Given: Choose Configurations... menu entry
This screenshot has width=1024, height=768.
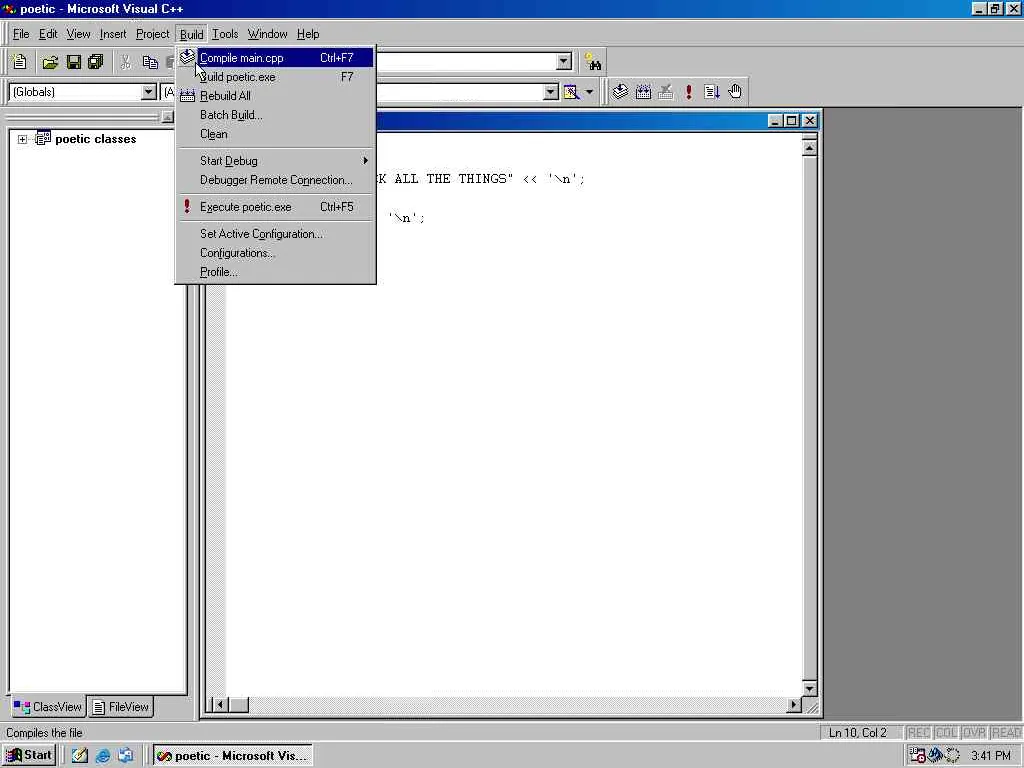Looking at the screenshot, I should point(276,253).
